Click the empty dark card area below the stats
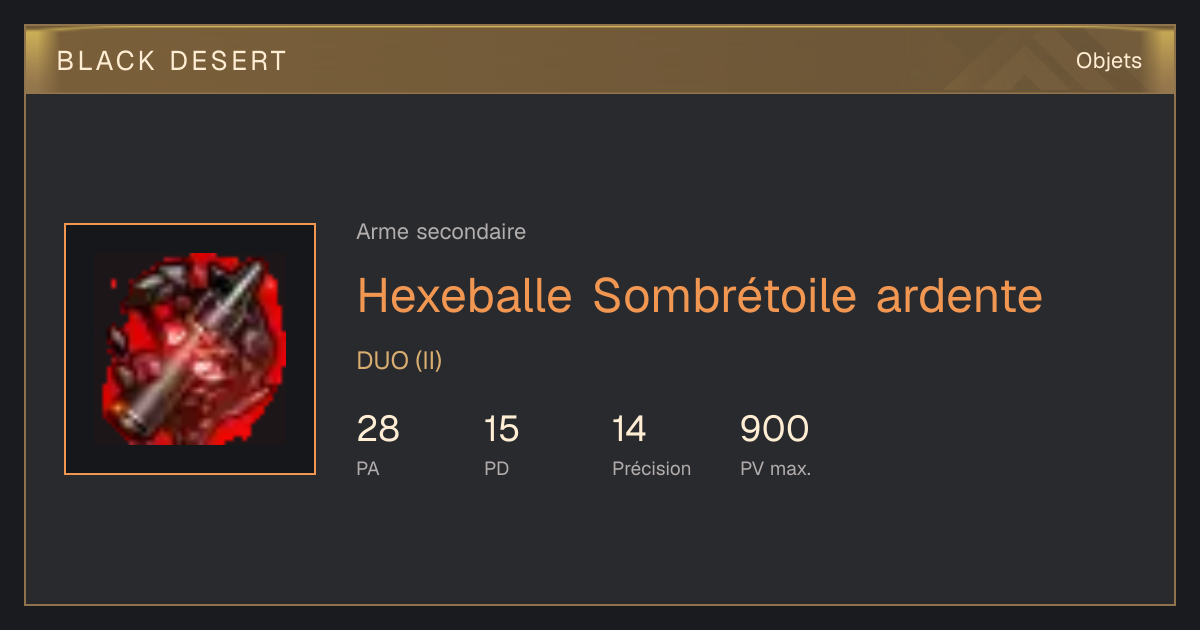 (600, 545)
